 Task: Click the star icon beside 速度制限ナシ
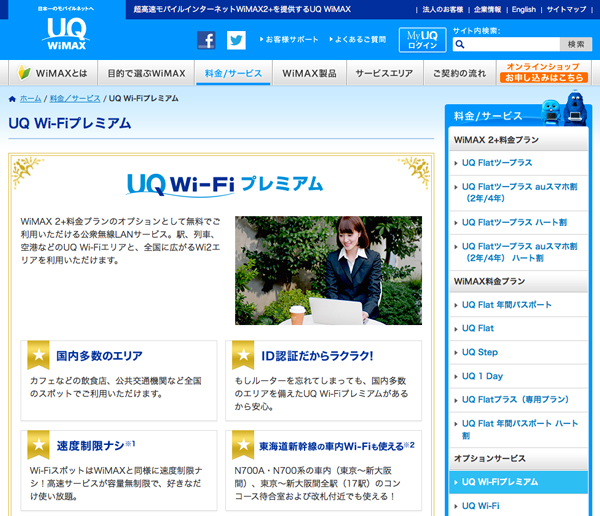[38, 445]
